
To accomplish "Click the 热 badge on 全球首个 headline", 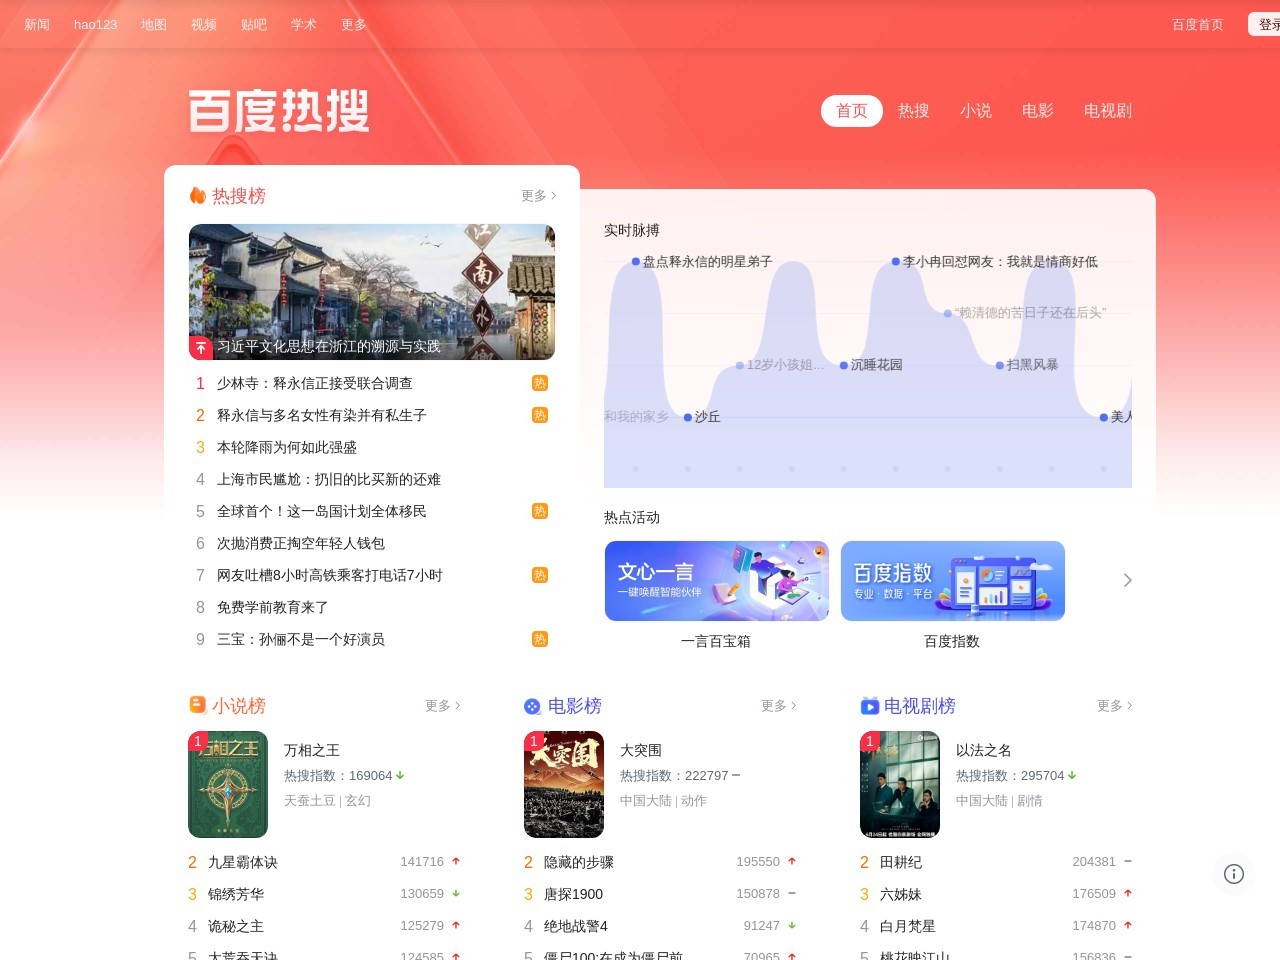I will pos(540,511).
